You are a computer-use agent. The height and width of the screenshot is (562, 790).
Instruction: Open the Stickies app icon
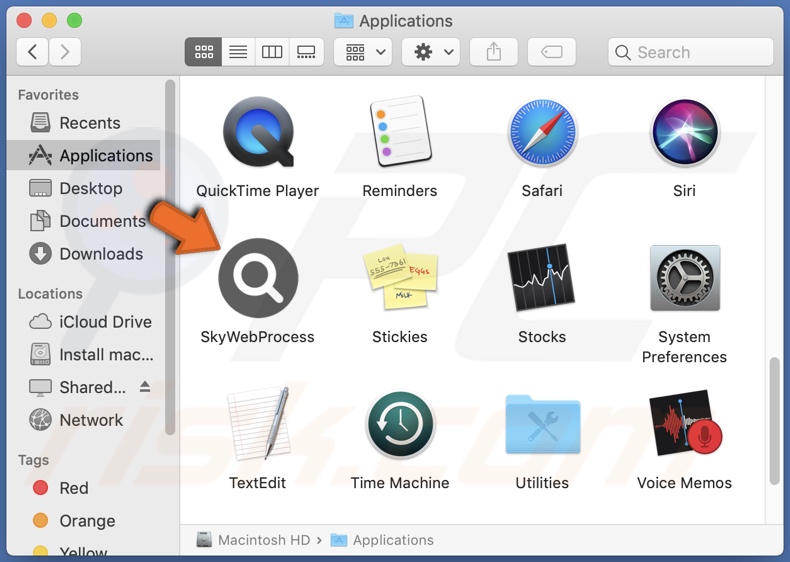coord(400,276)
